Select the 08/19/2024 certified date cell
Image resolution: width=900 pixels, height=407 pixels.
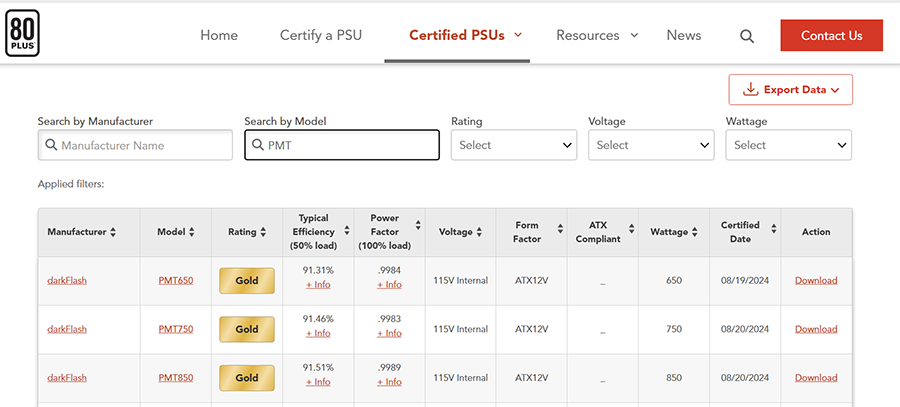pyautogui.click(x=745, y=281)
